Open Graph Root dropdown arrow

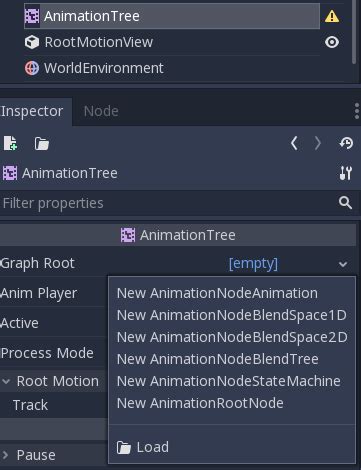click(x=343, y=264)
